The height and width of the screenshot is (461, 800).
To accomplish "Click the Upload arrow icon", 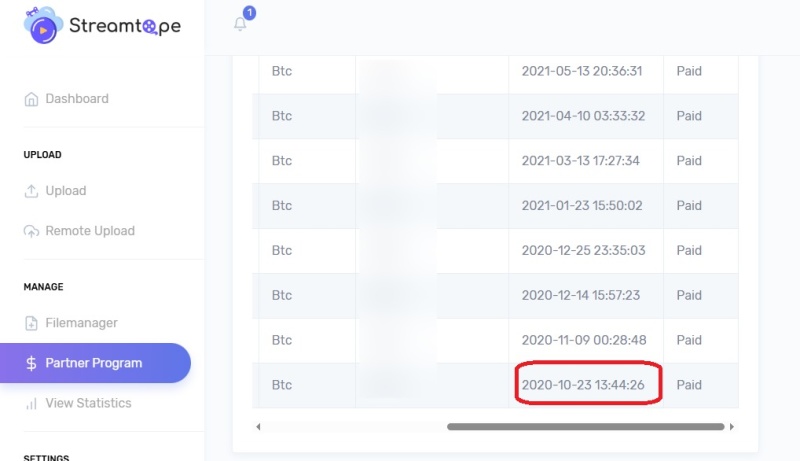I will [31, 191].
